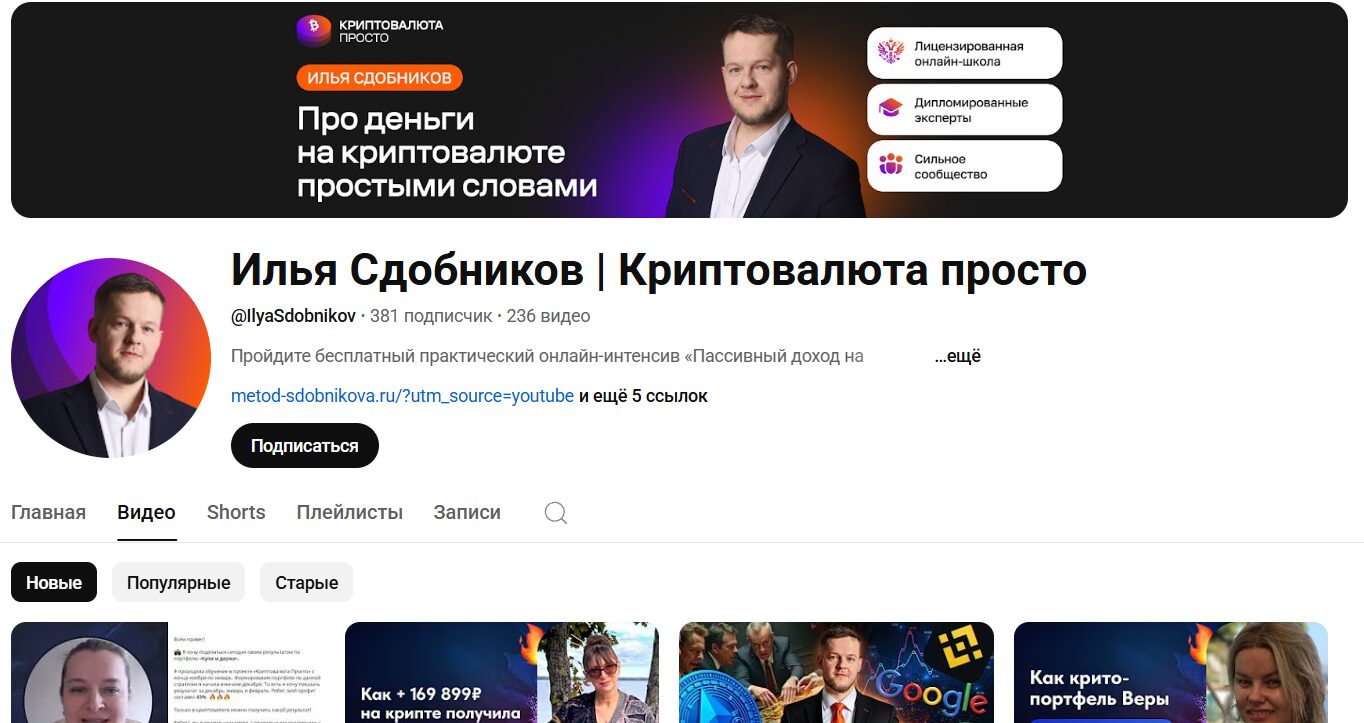Viewport: 1364px width, 723px height.
Task: Click the community people icon in the banner
Action: tap(890, 165)
